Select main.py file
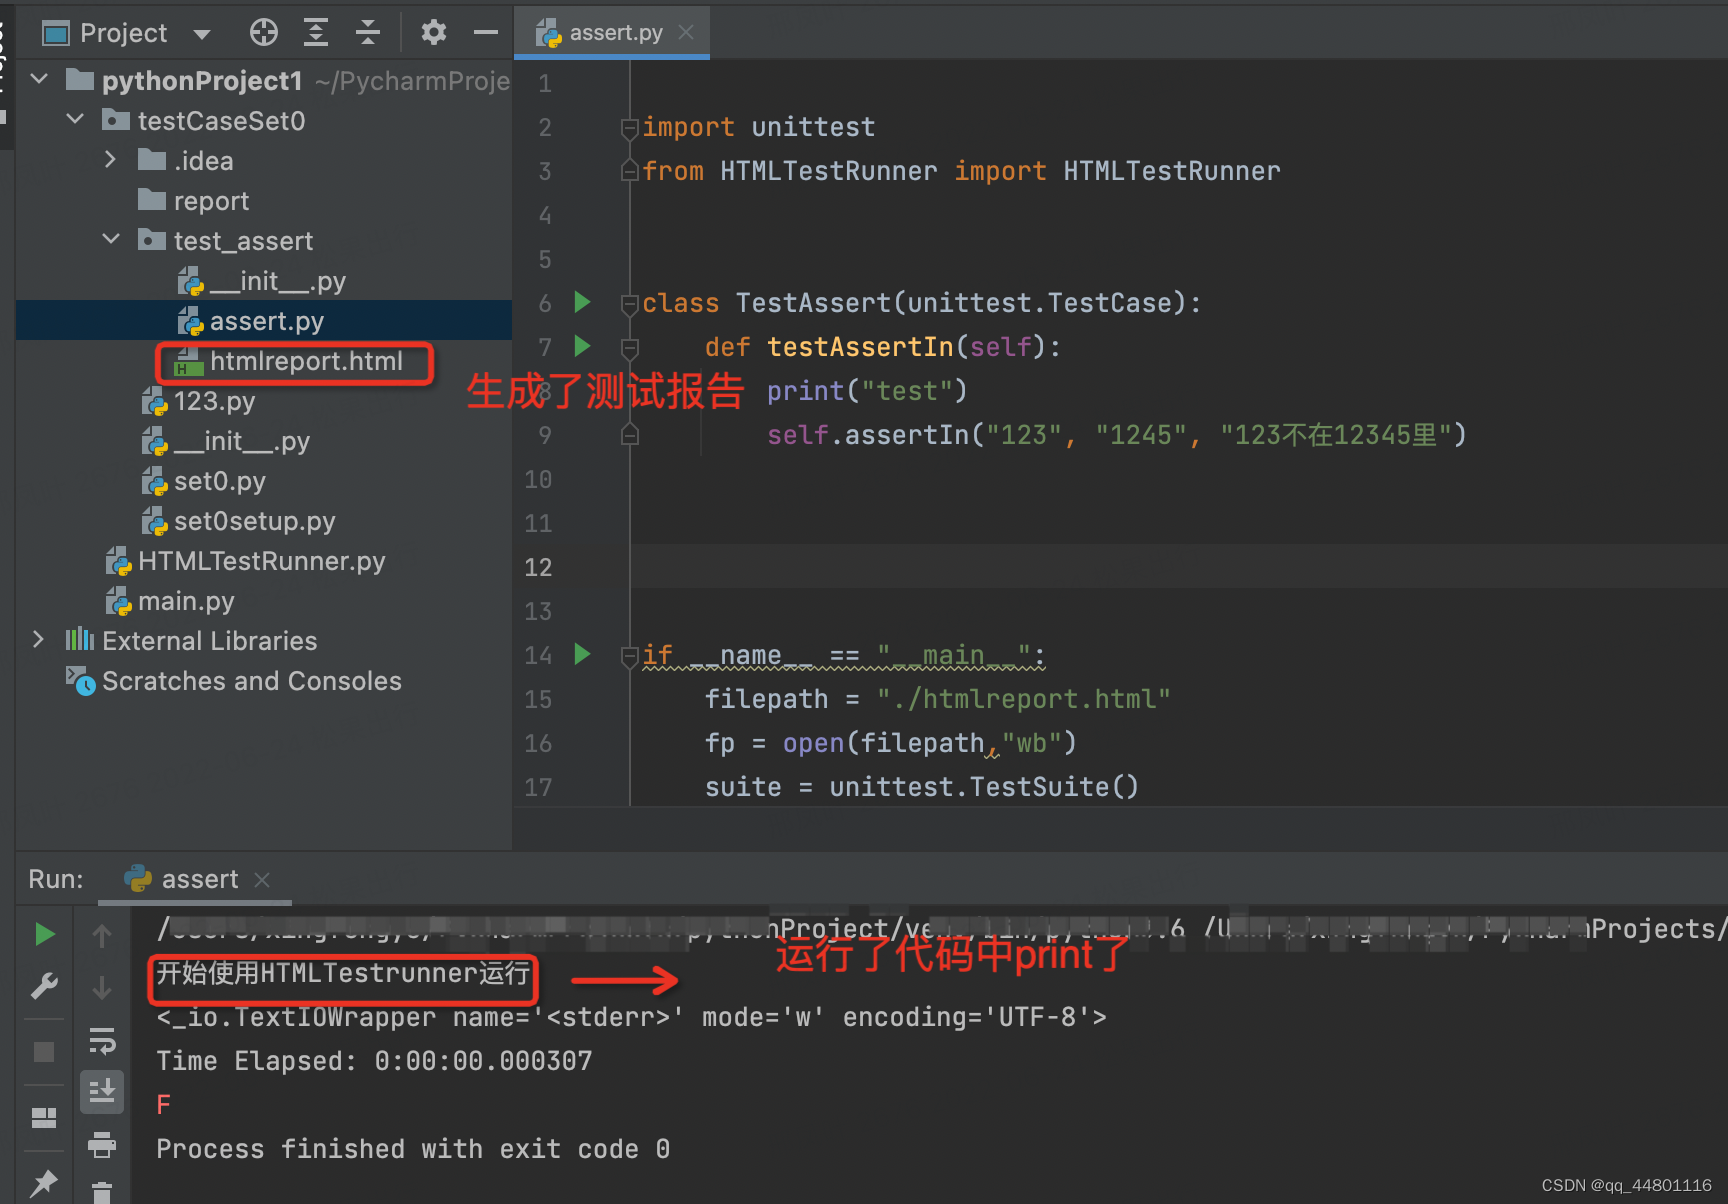The height and width of the screenshot is (1204, 1728). [170, 601]
